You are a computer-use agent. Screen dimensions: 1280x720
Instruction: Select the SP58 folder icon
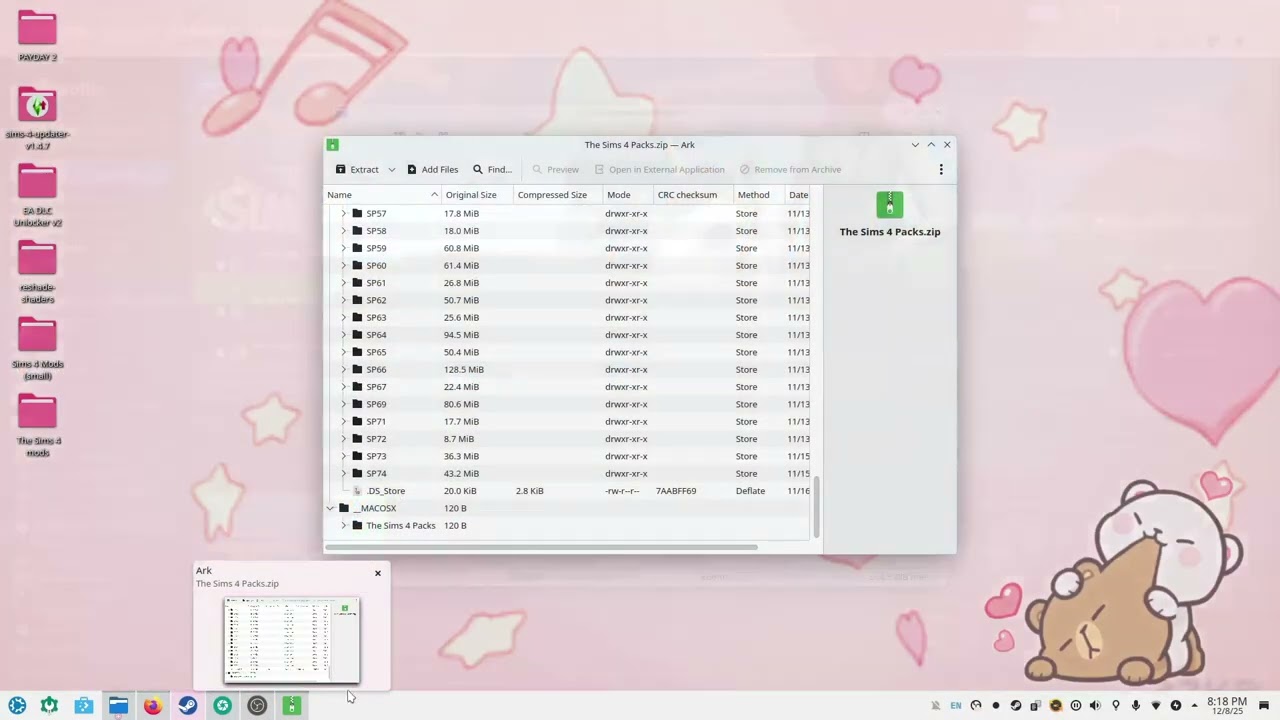(357, 231)
